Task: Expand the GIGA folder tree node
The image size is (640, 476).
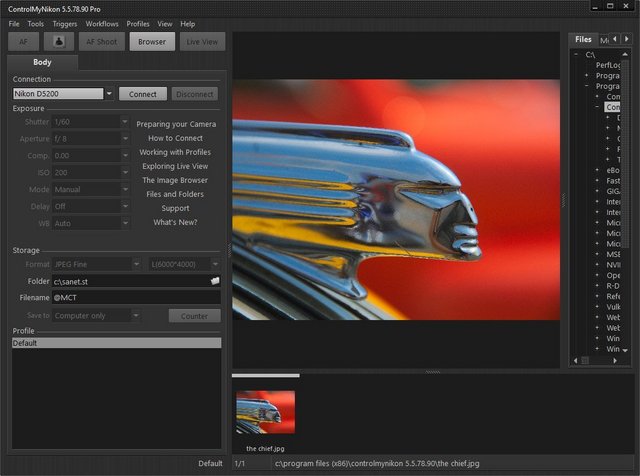Action: [597, 191]
